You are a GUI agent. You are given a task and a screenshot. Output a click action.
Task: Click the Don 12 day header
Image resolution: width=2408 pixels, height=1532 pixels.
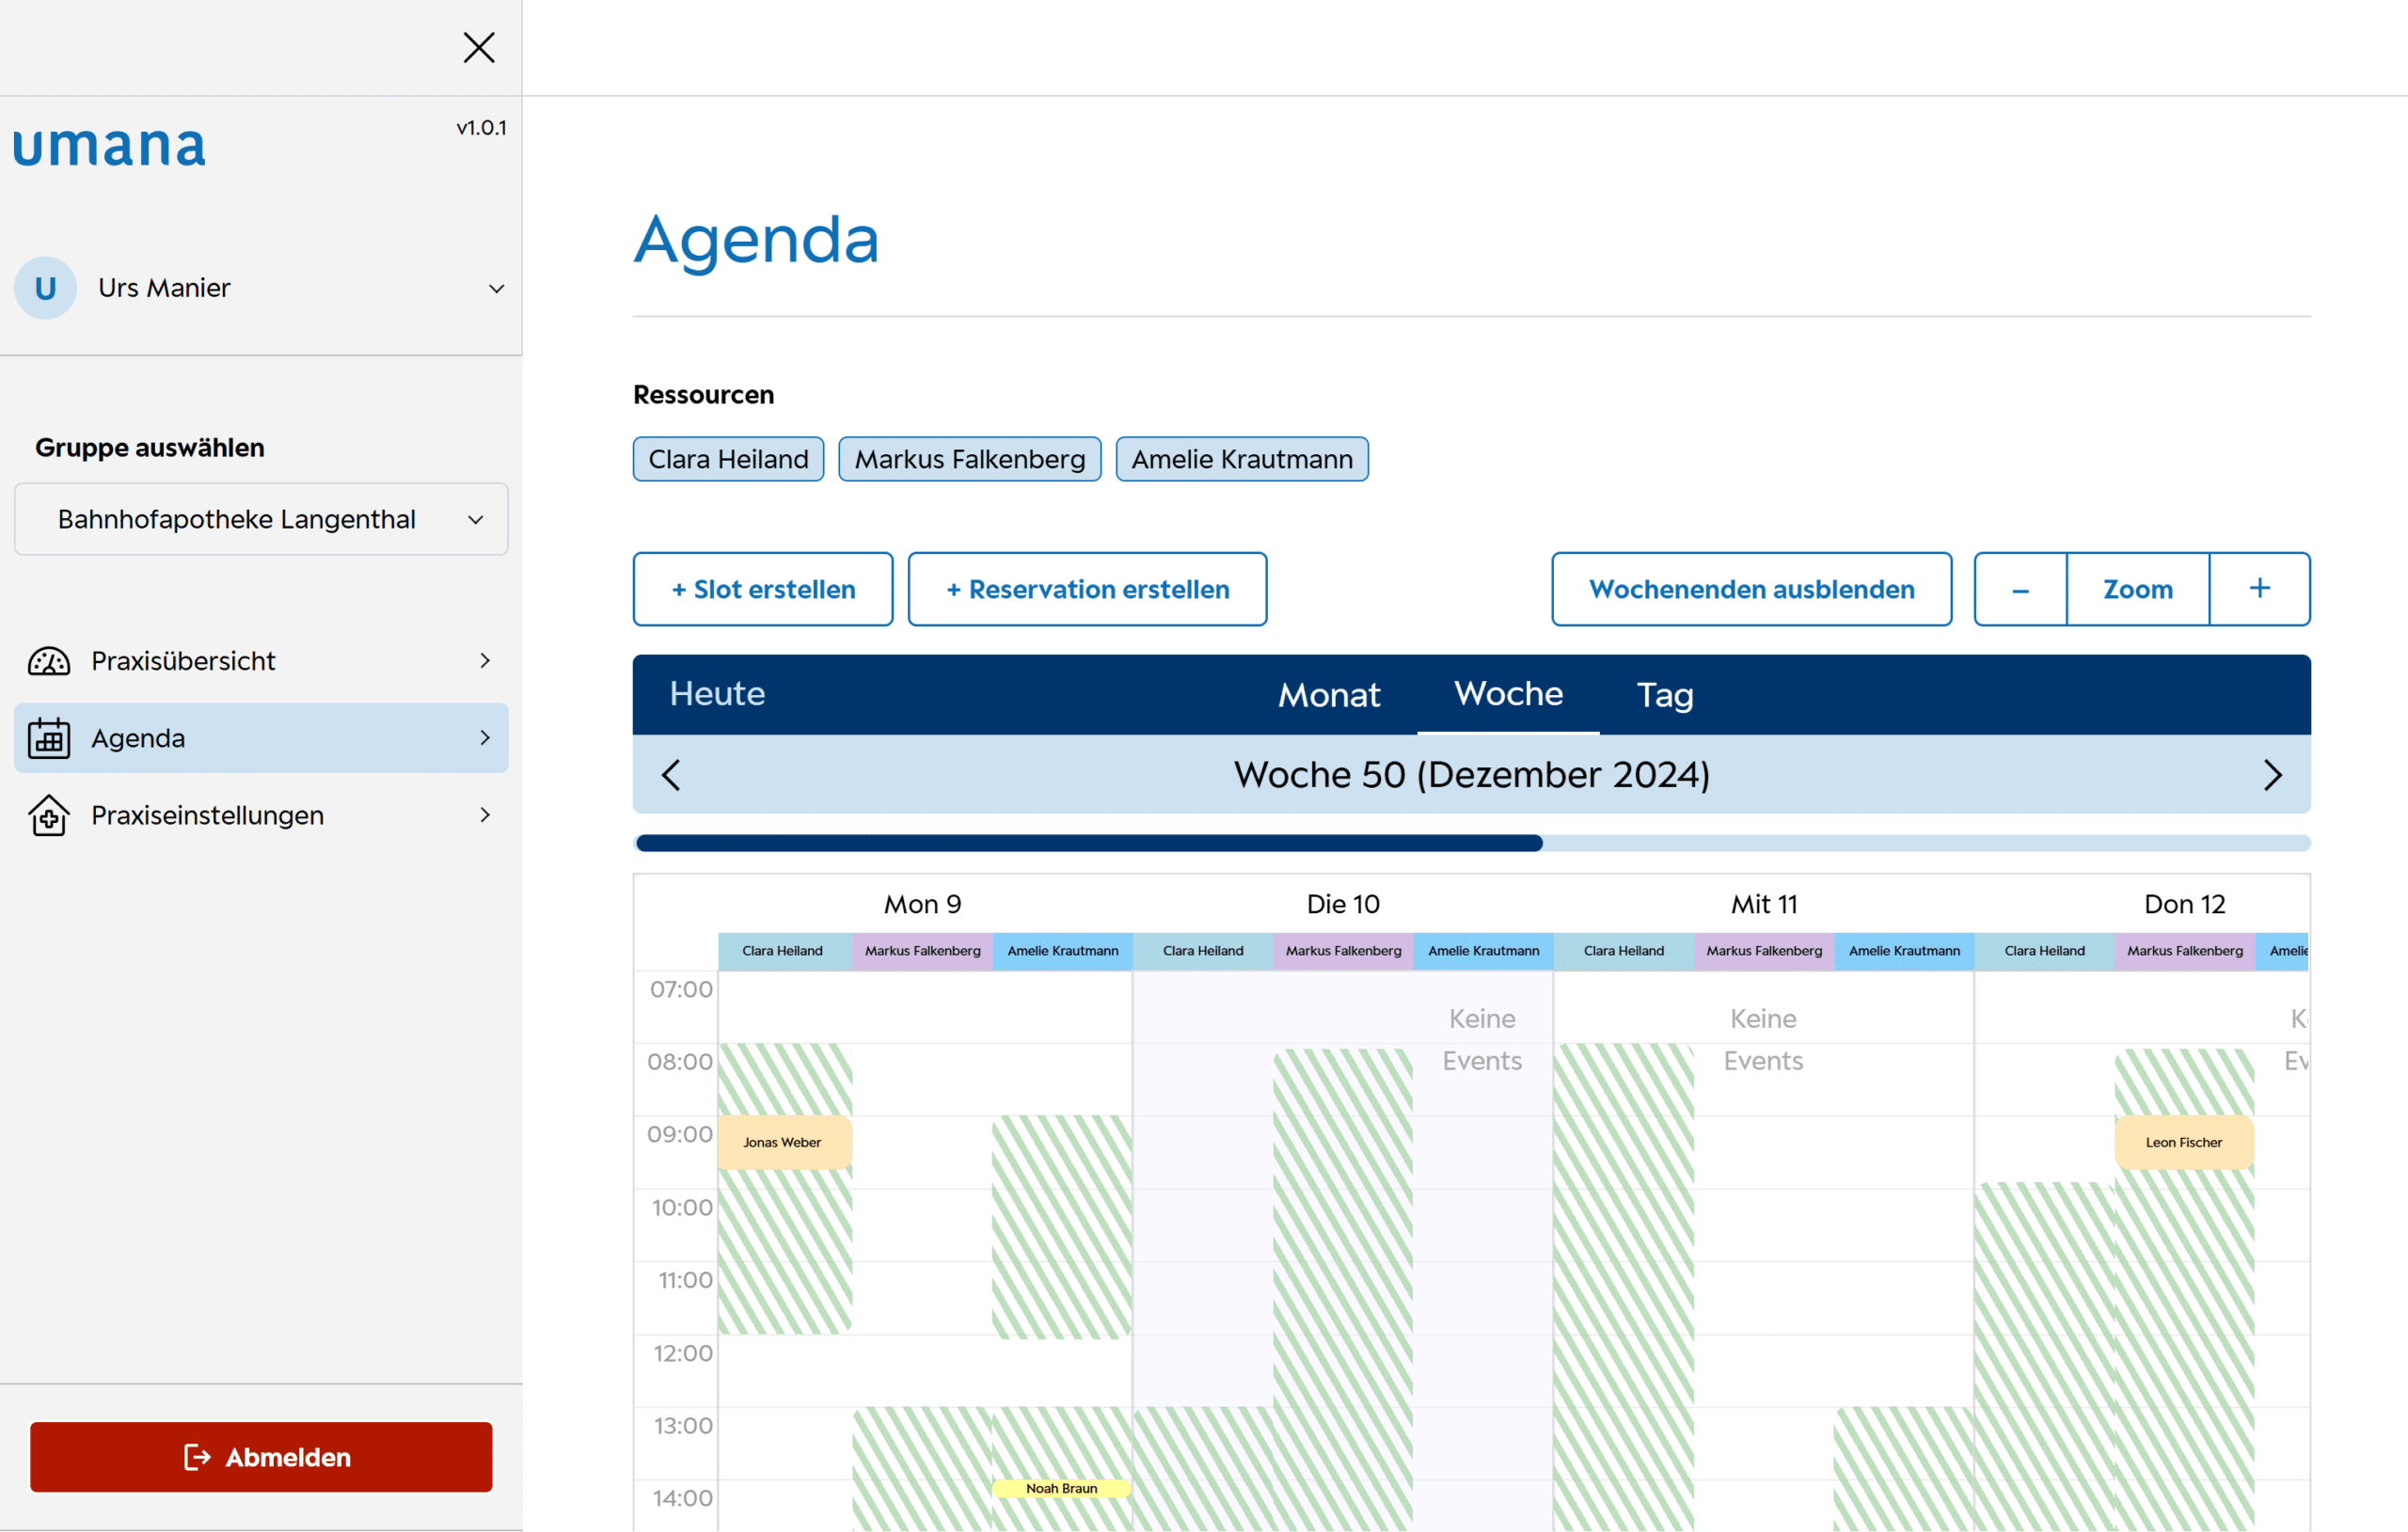(2185, 904)
